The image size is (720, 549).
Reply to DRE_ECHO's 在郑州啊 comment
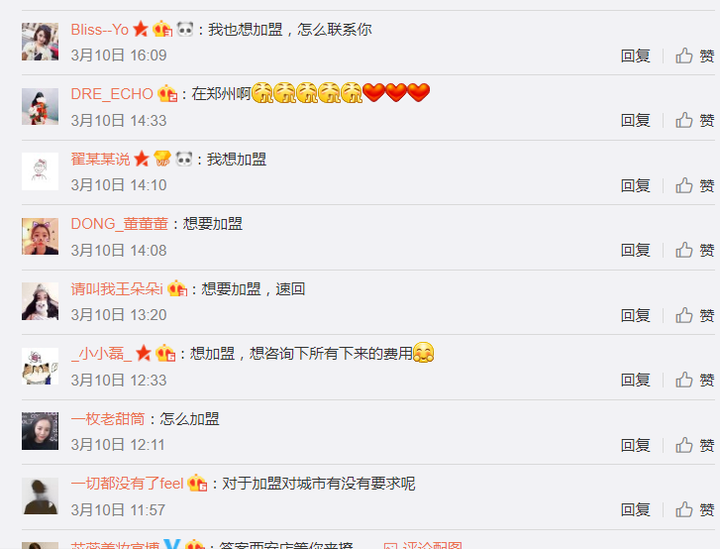(x=636, y=120)
